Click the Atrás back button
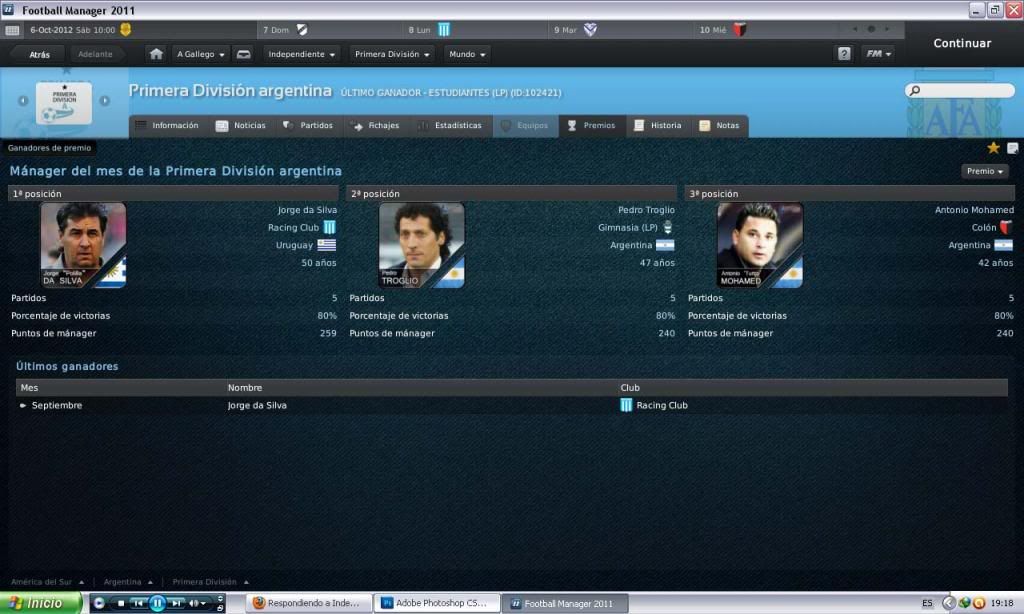The height and width of the screenshot is (614, 1024). (39, 54)
